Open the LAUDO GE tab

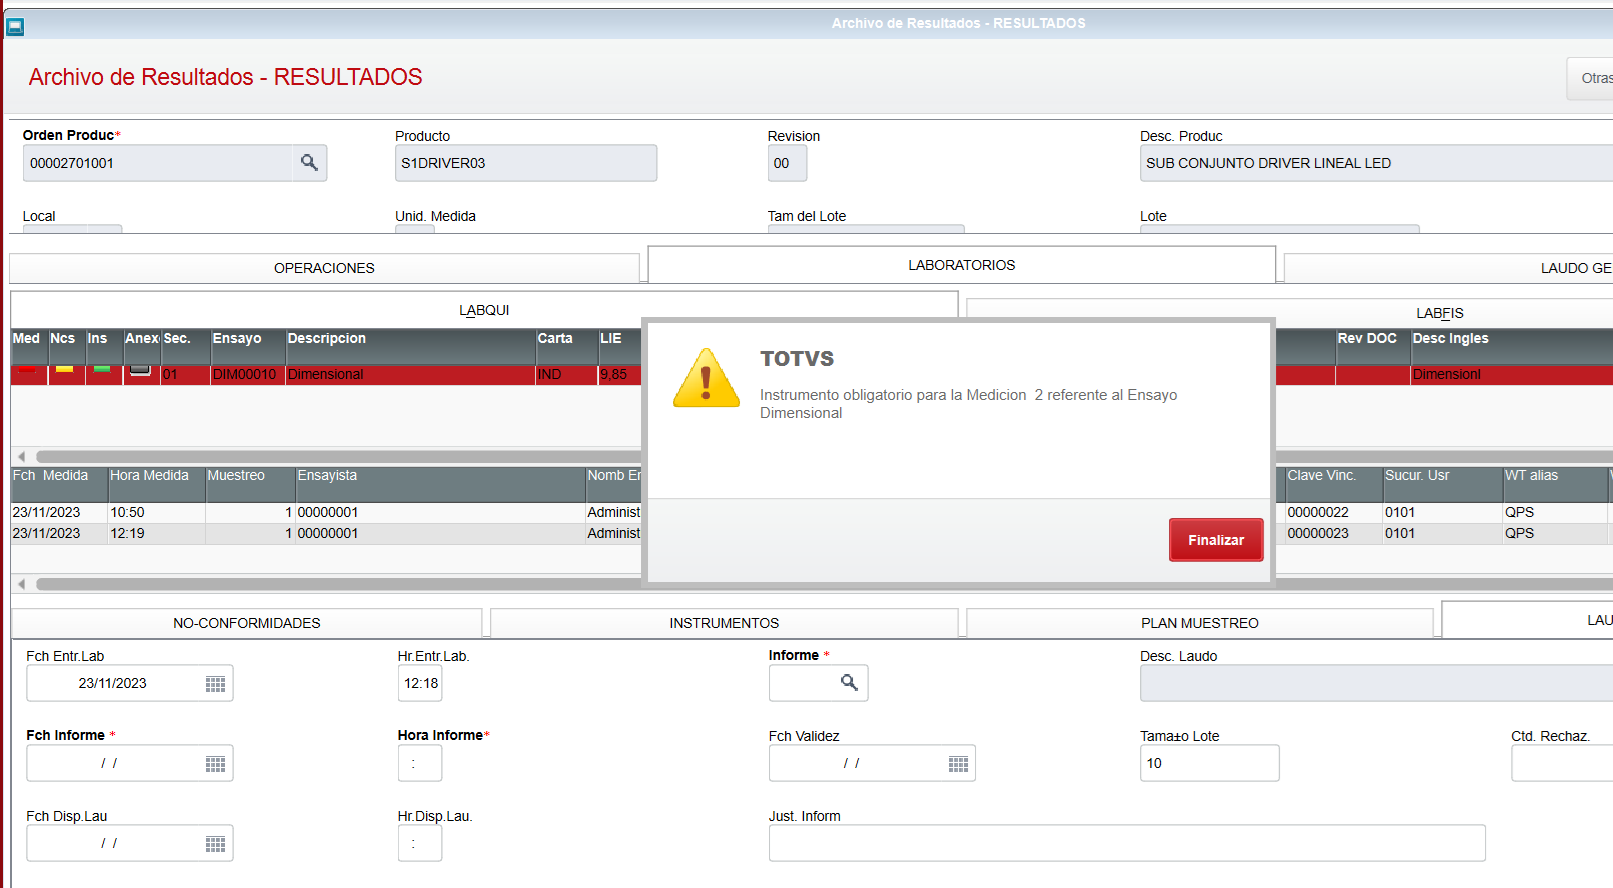(1448, 268)
